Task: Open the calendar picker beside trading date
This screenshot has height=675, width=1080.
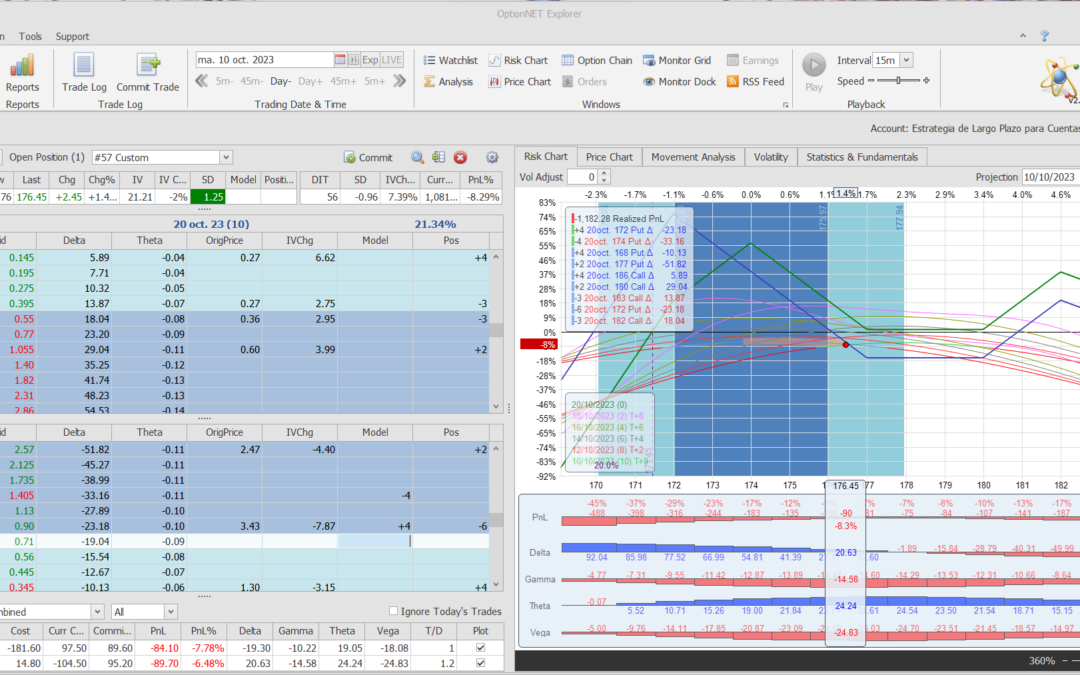Action: [x=340, y=60]
